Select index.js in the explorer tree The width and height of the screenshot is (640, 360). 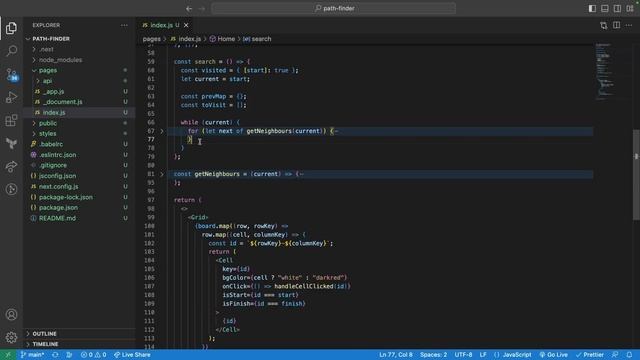[54, 113]
